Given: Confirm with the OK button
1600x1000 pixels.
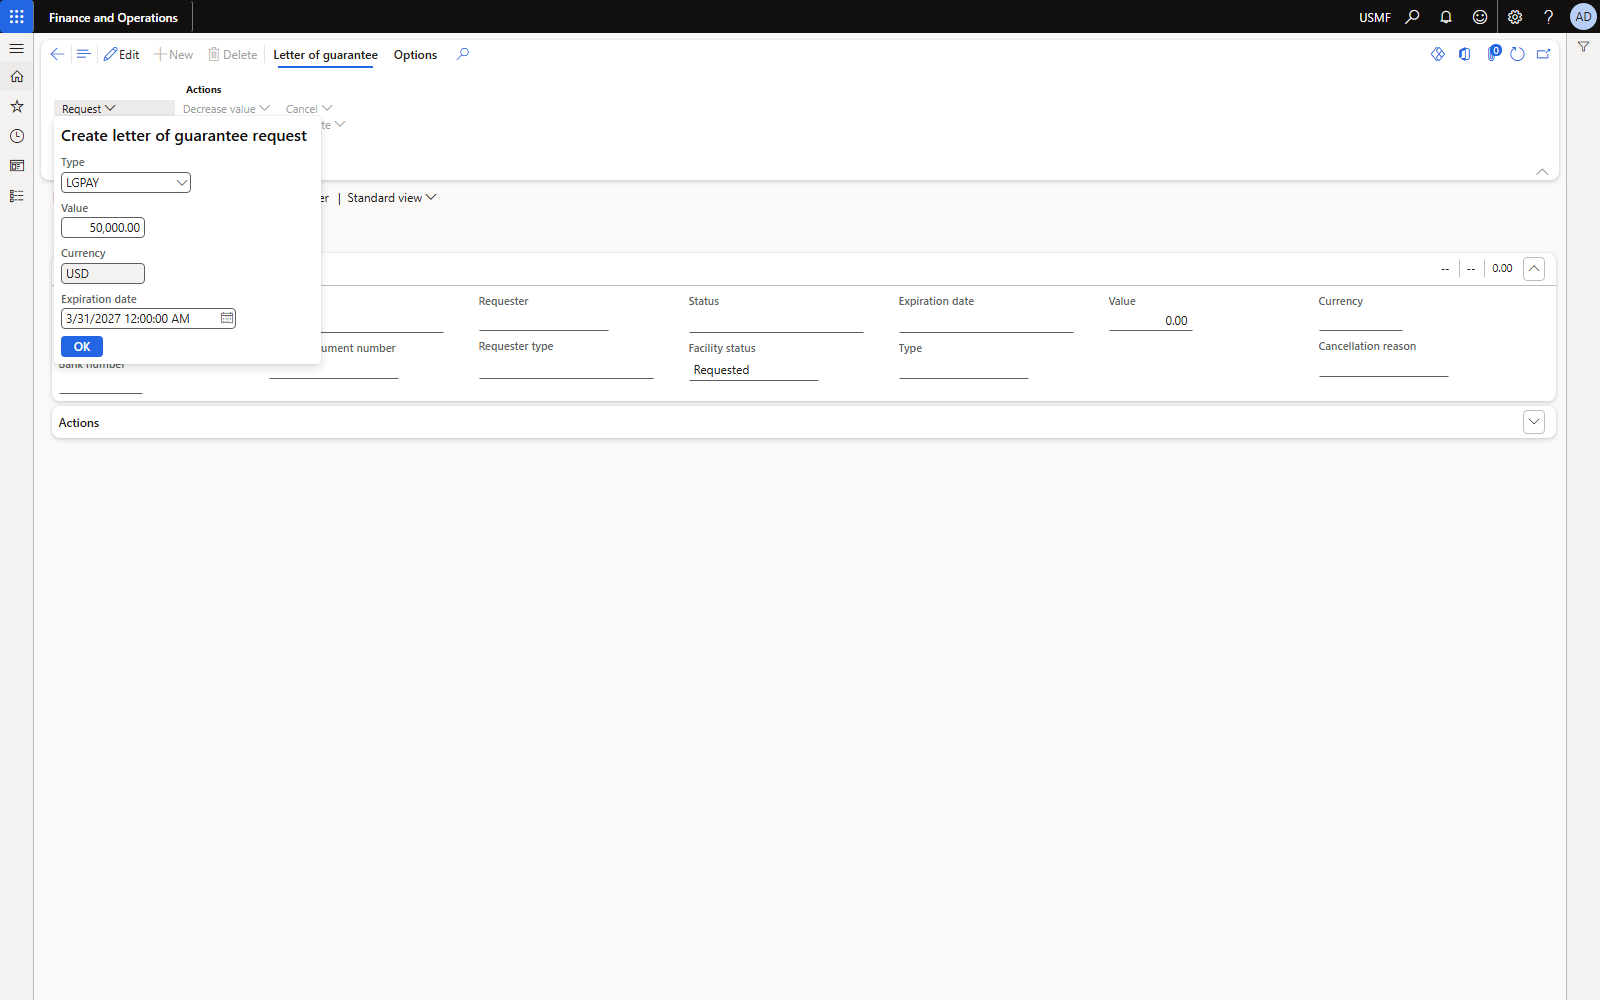Looking at the screenshot, I should pyautogui.click(x=82, y=347).
